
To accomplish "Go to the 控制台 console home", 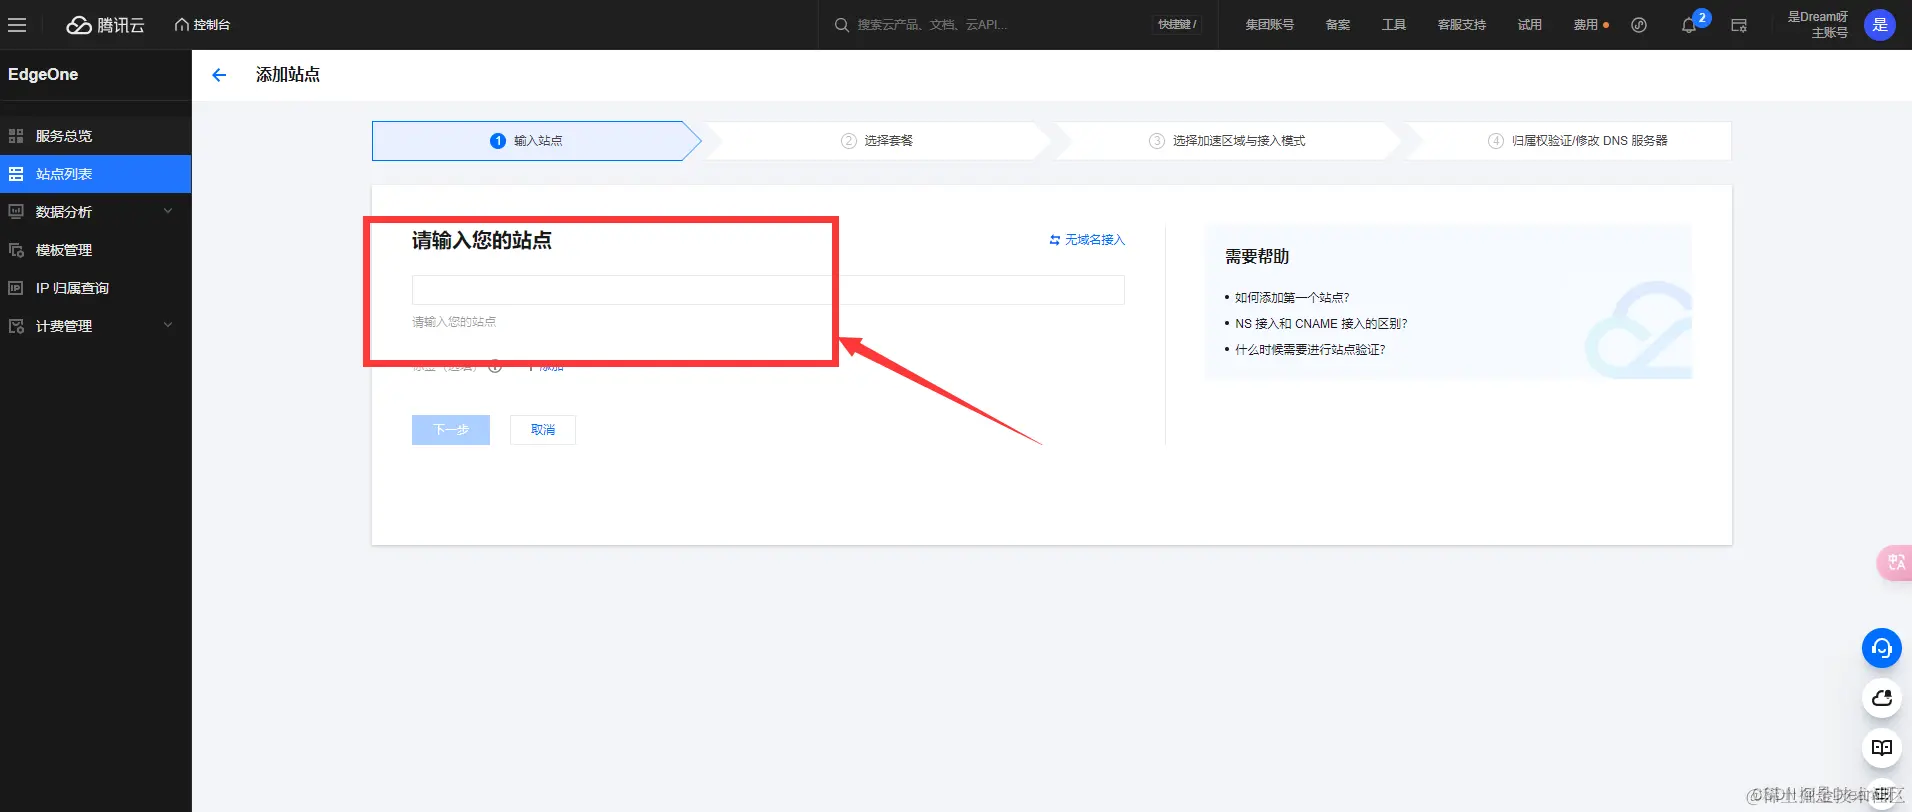I will (x=202, y=25).
